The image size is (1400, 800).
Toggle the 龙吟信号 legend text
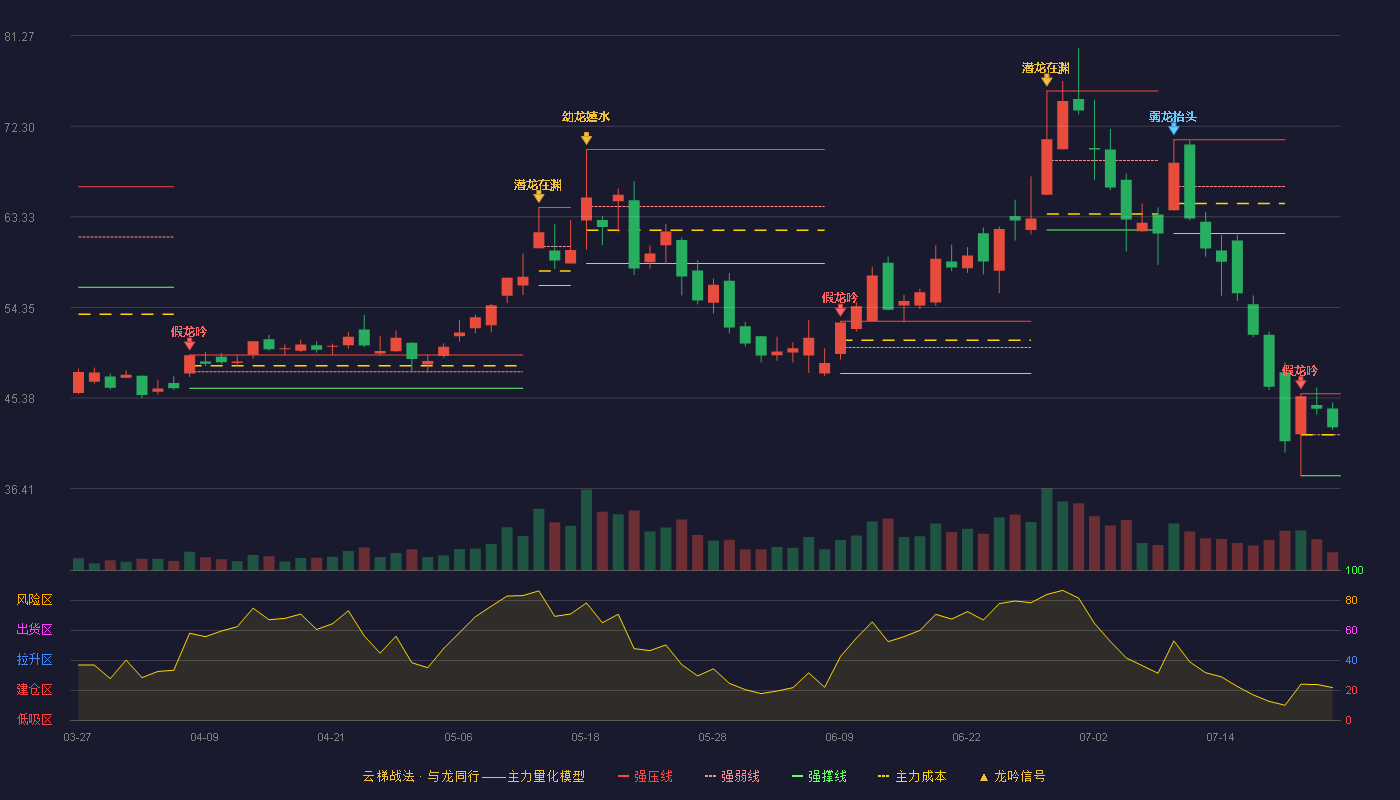[1020, 776]
